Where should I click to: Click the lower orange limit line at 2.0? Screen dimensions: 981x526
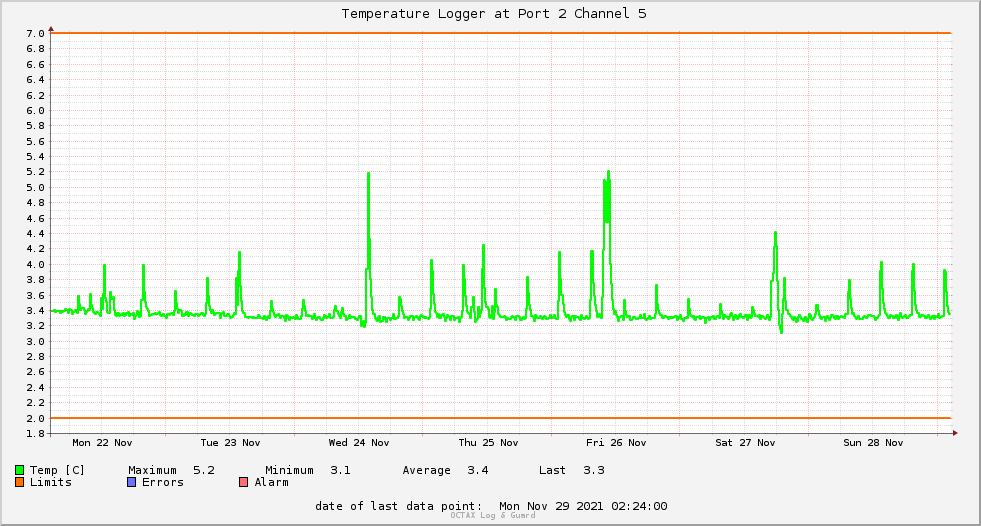coord(501,418)
